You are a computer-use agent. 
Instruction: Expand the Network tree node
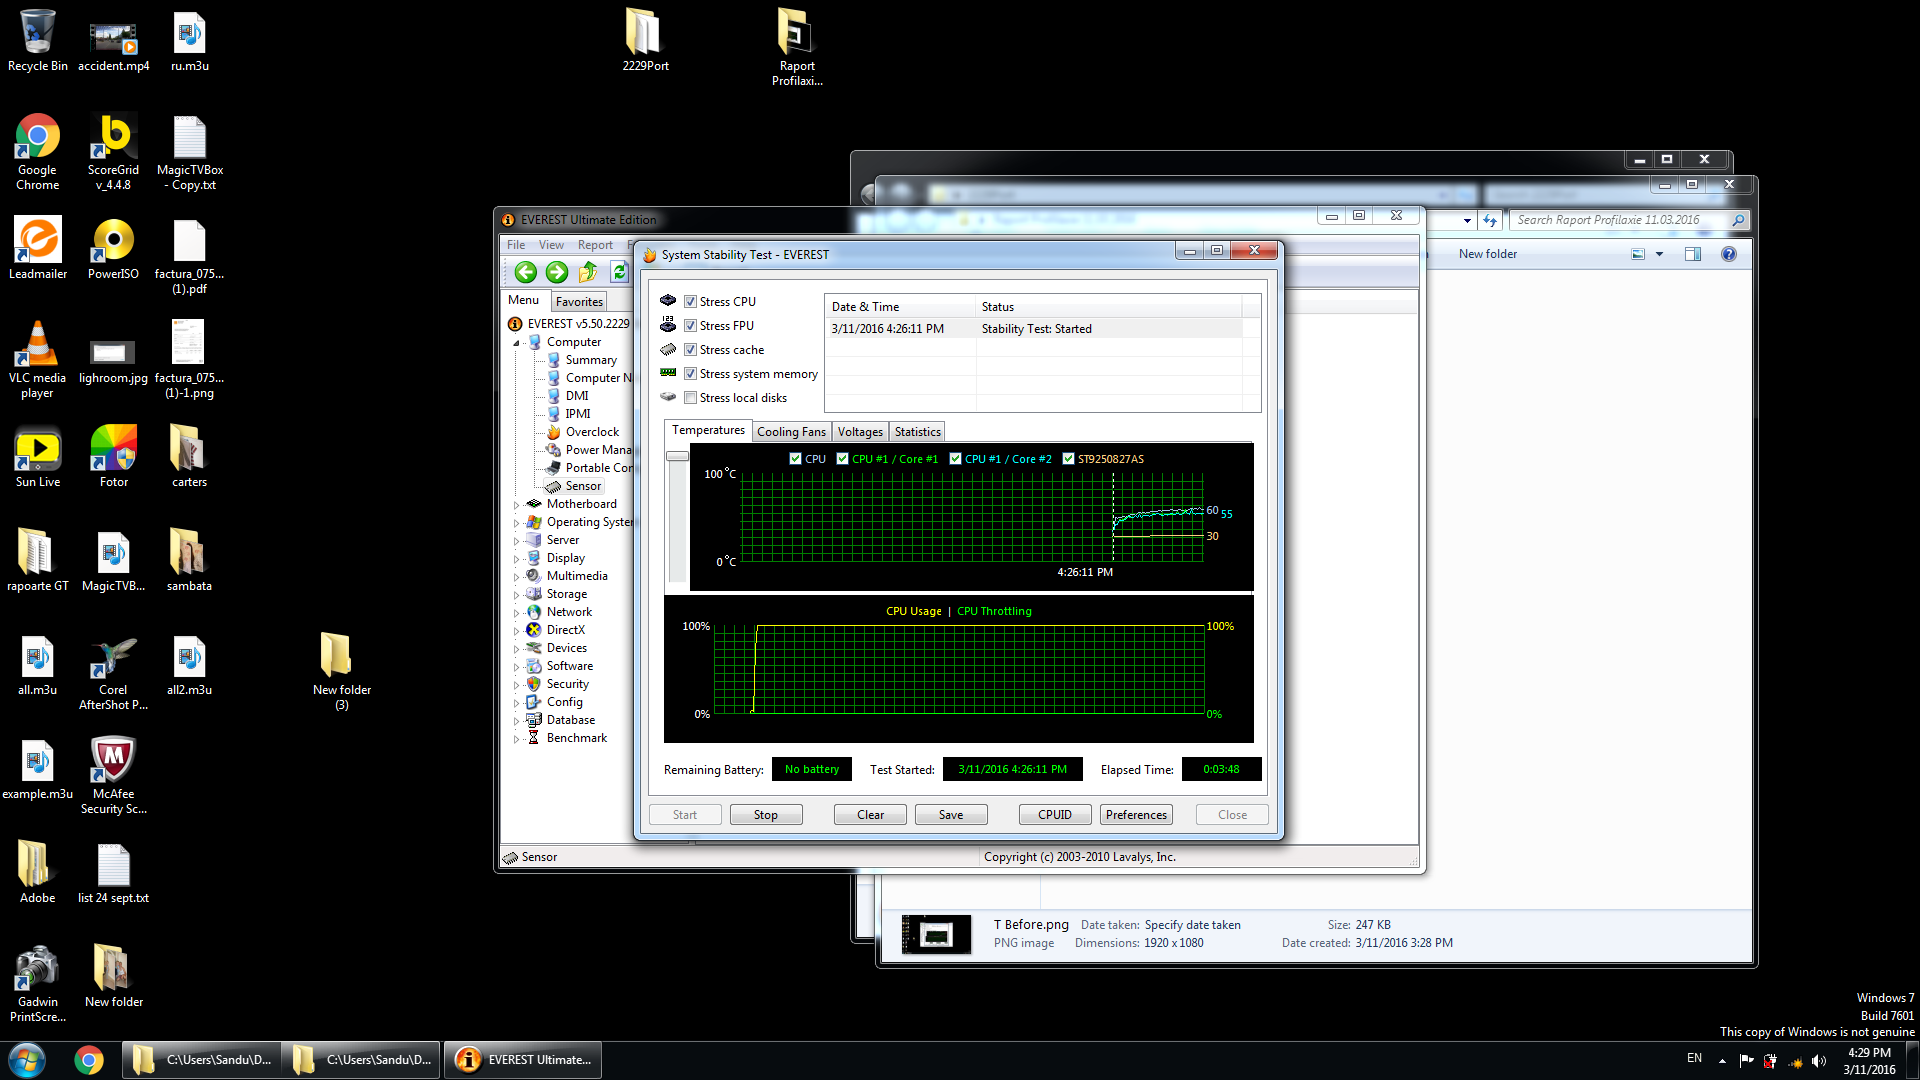(x=517, y=613)
